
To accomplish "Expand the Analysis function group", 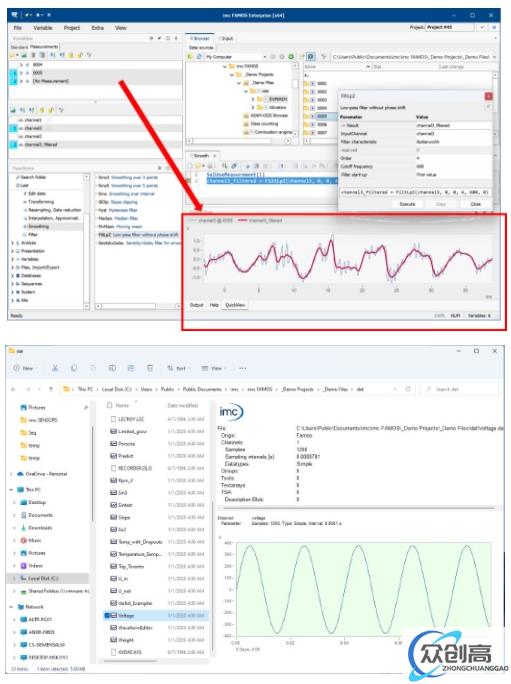I will tap(13, 243).
